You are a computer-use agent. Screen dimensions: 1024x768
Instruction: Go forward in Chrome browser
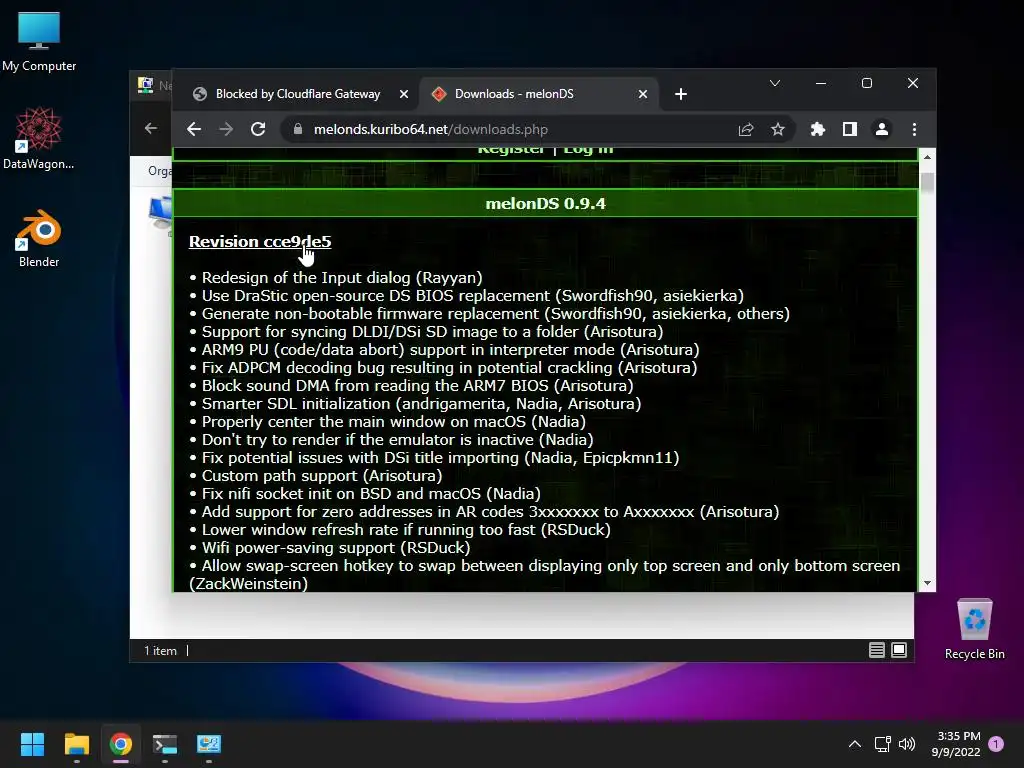pos(226,129)
